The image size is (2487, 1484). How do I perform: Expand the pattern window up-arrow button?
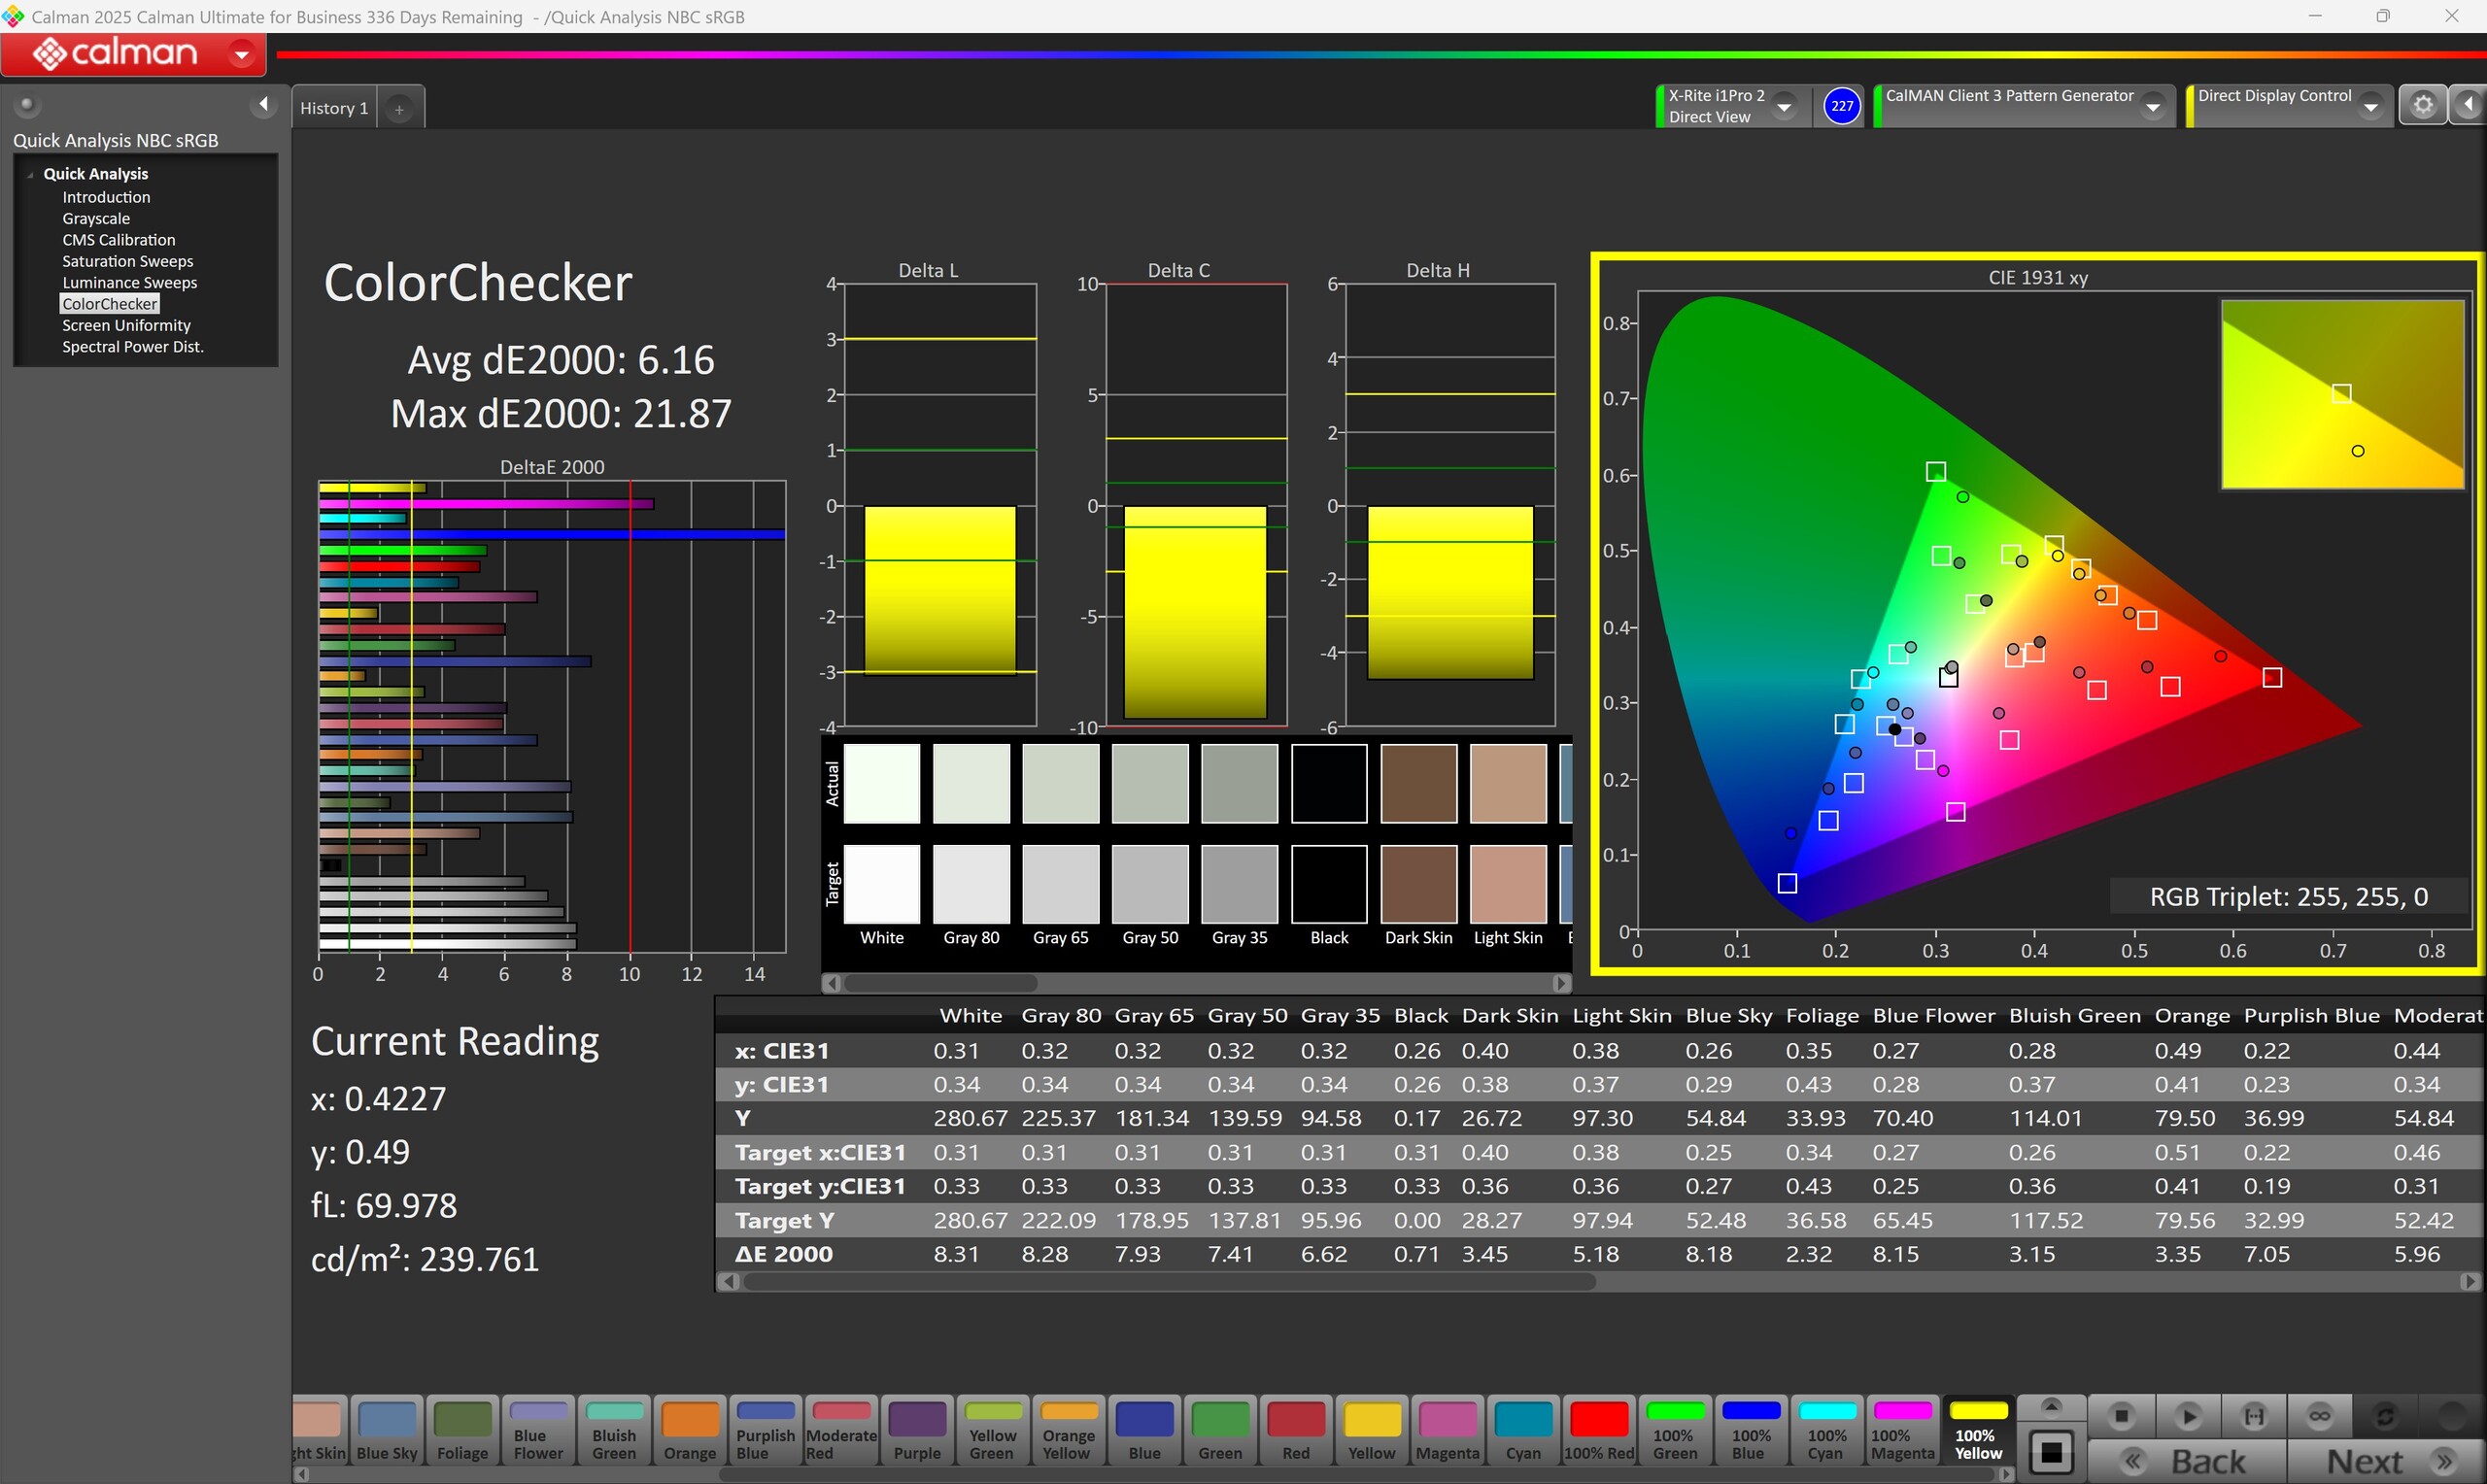click(x=2051, y=1407)
